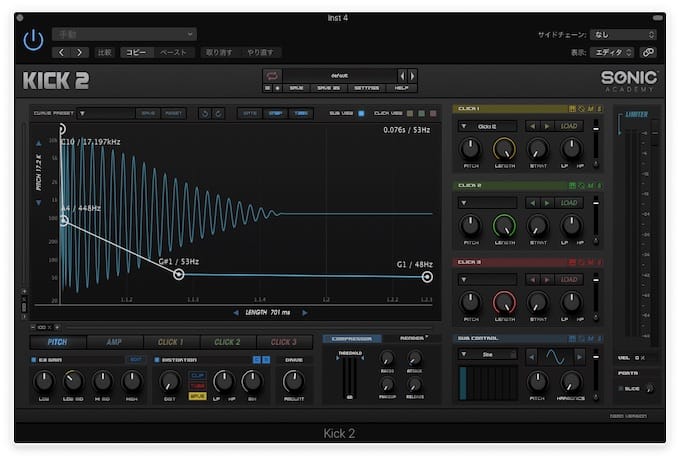Open the Sine sub waveform dropdown

click(x=487, y=355)
